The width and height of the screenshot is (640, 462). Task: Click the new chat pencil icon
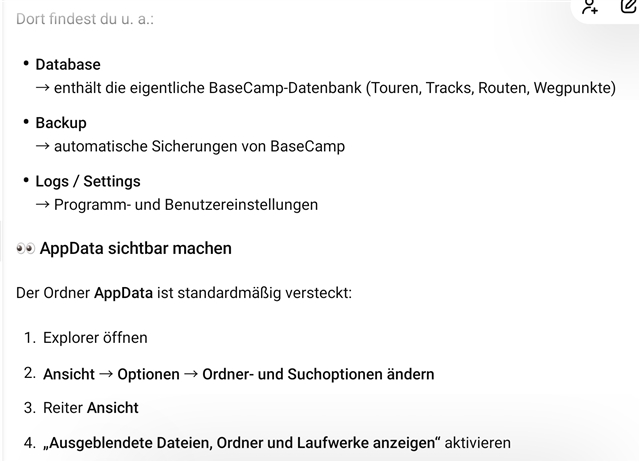tap(628, 8)
